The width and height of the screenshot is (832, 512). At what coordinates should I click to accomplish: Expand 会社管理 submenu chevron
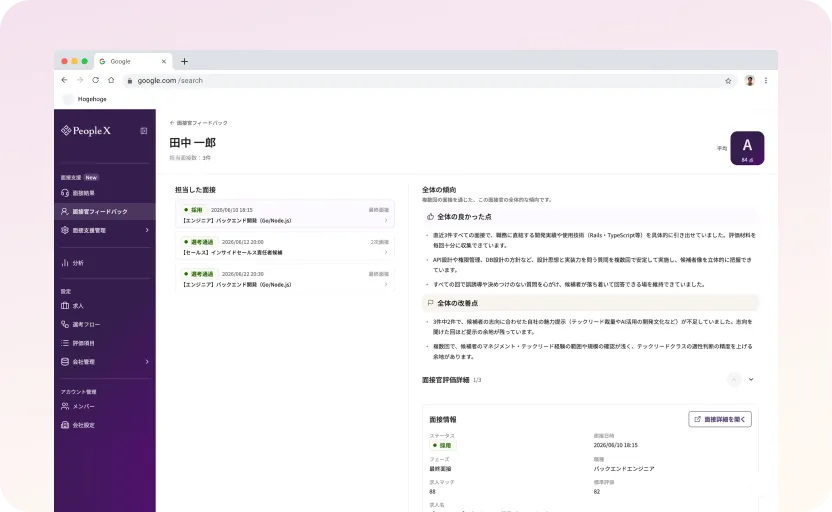(x=147, y=362)
